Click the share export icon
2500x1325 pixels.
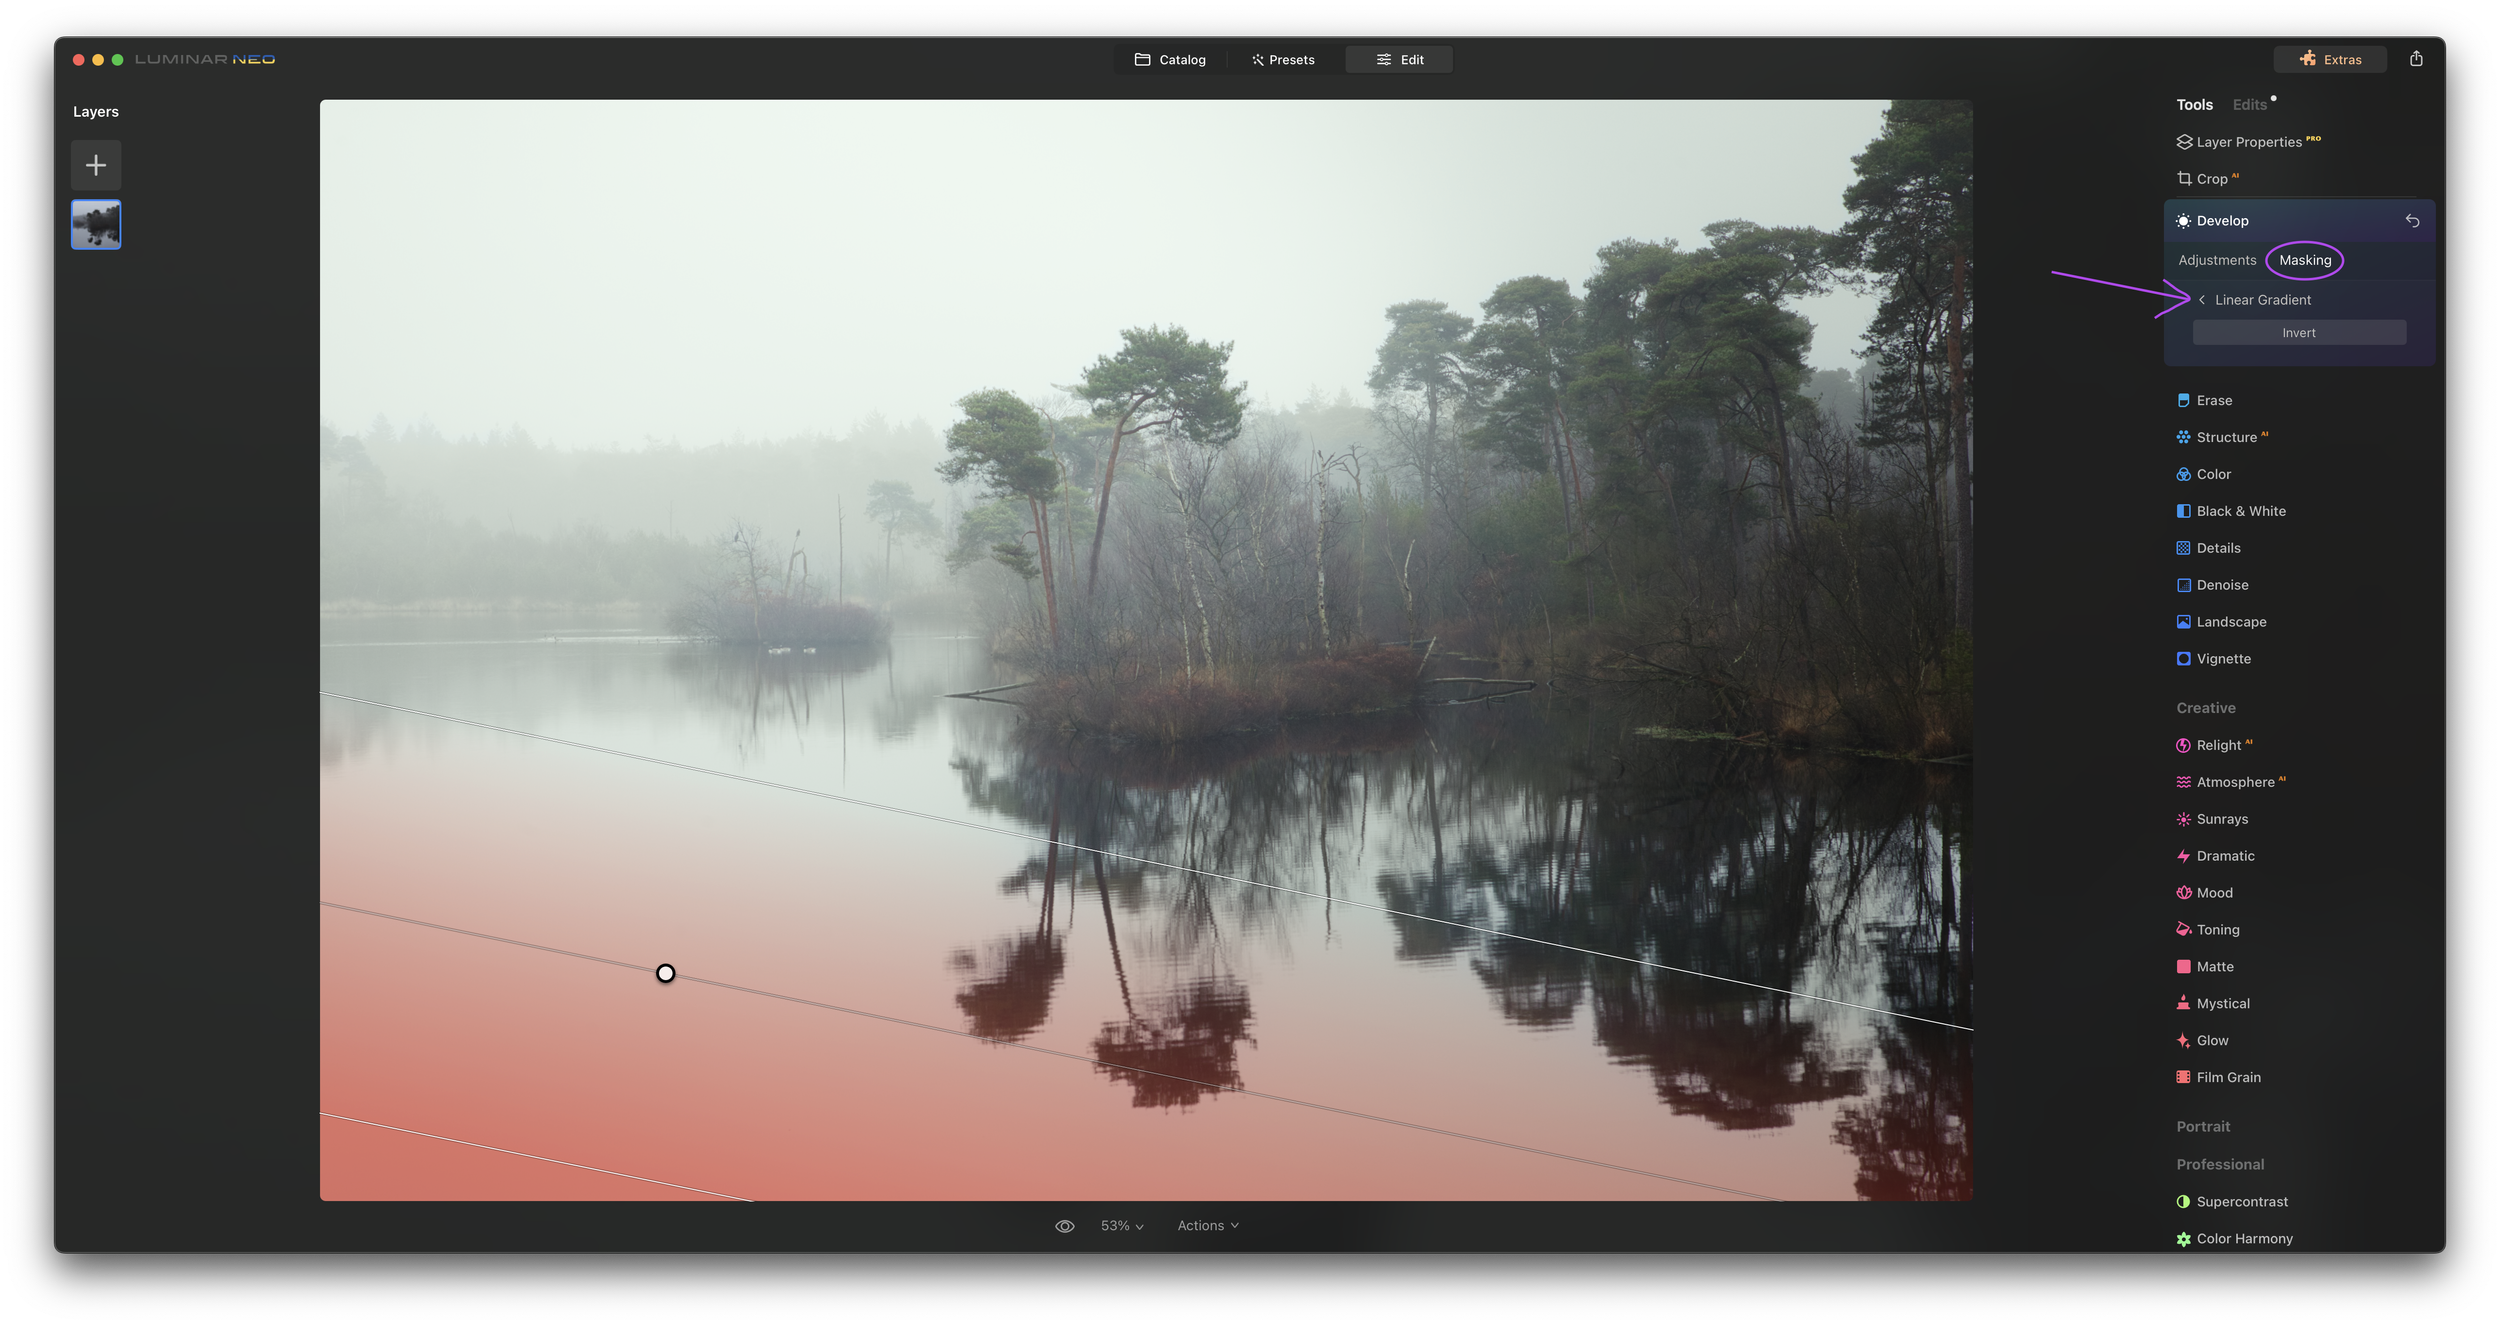pos(2415,59)
